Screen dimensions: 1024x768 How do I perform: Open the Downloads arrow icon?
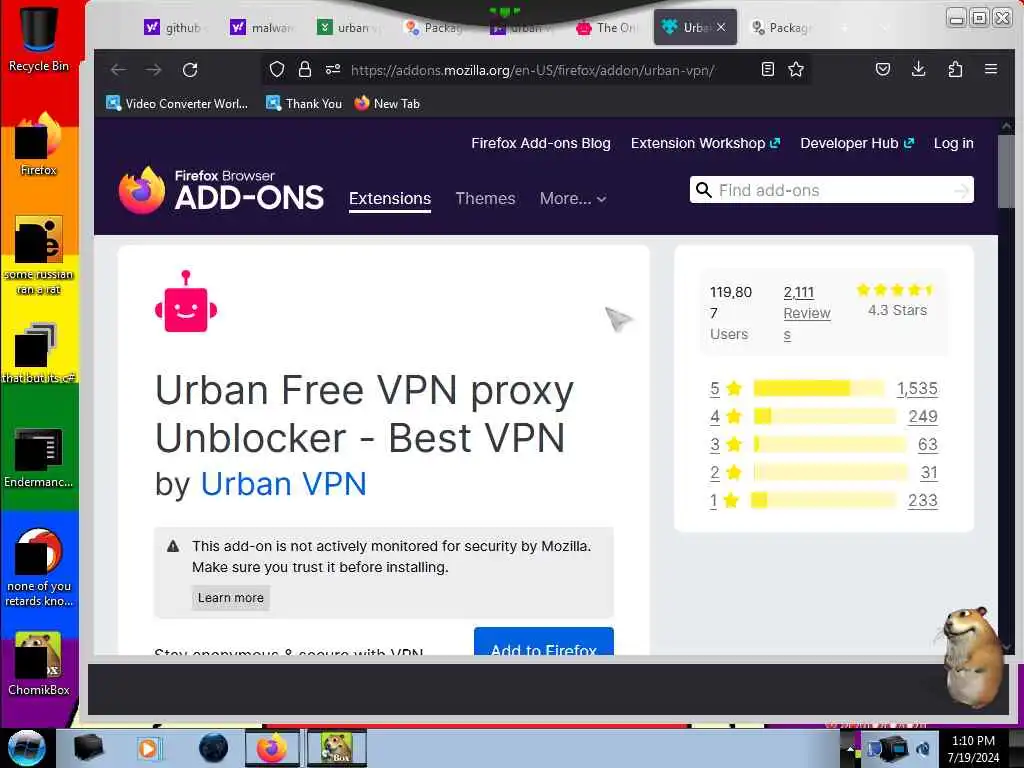pos(918,69)
